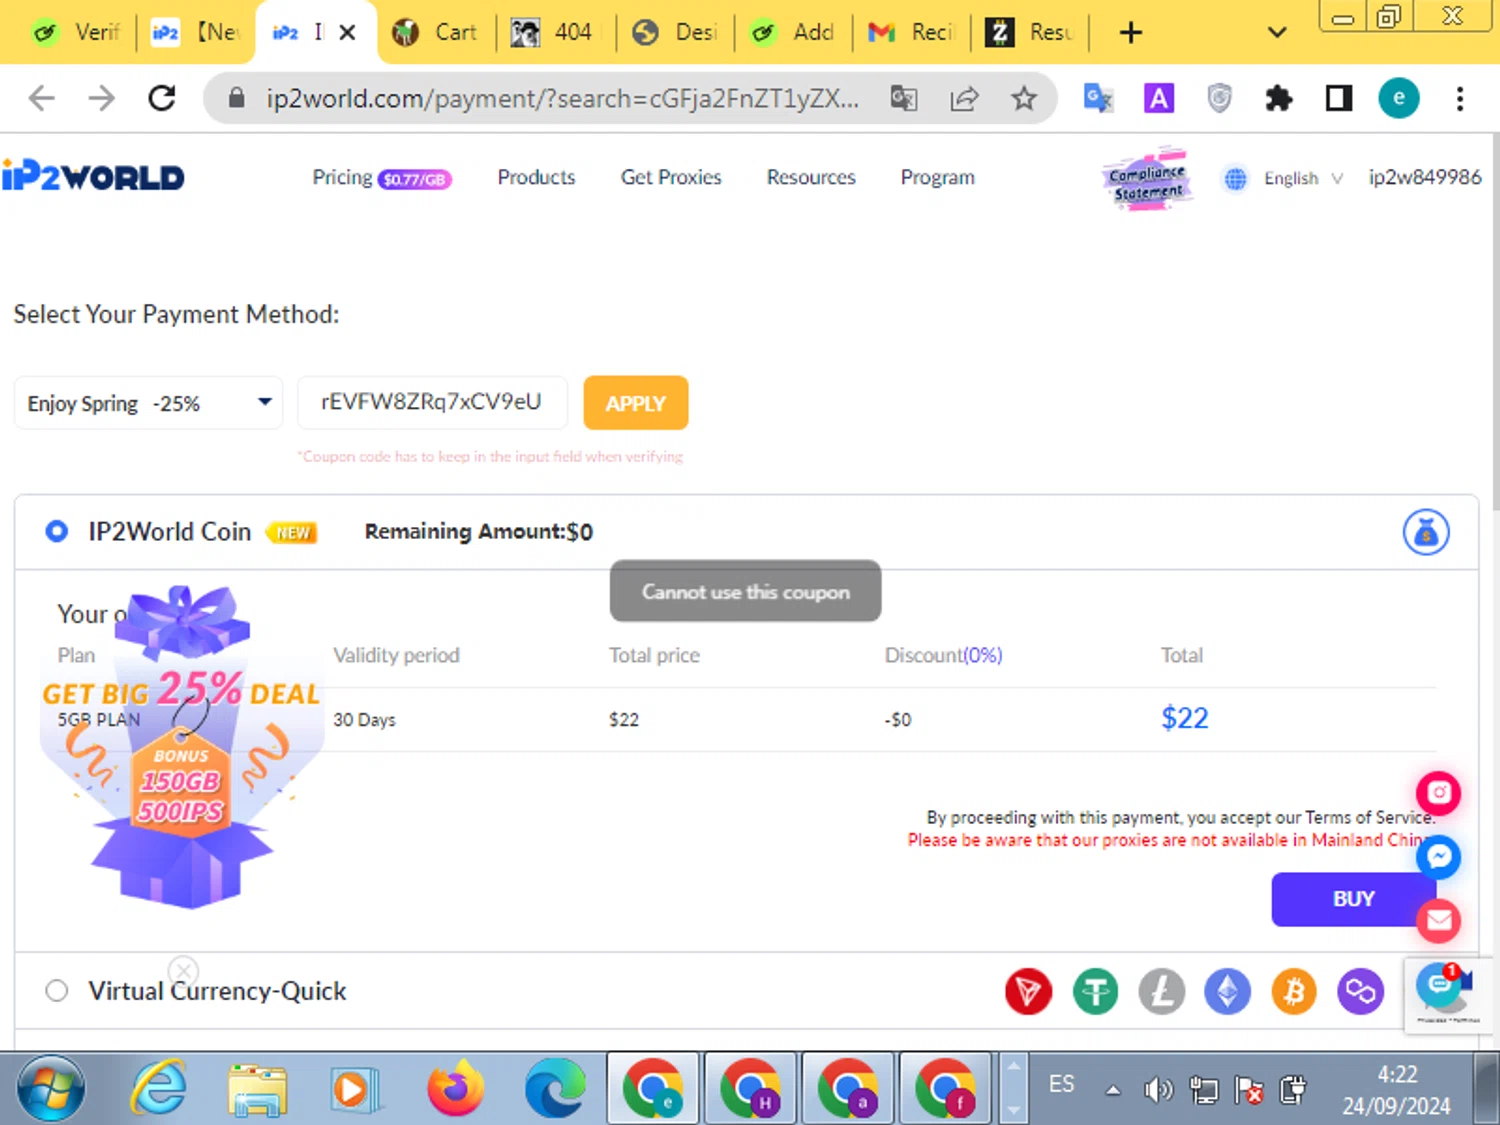Open the Resources menu
Image resolution: width=1500 pixels, height=1125 pixels.
(811, 177)
